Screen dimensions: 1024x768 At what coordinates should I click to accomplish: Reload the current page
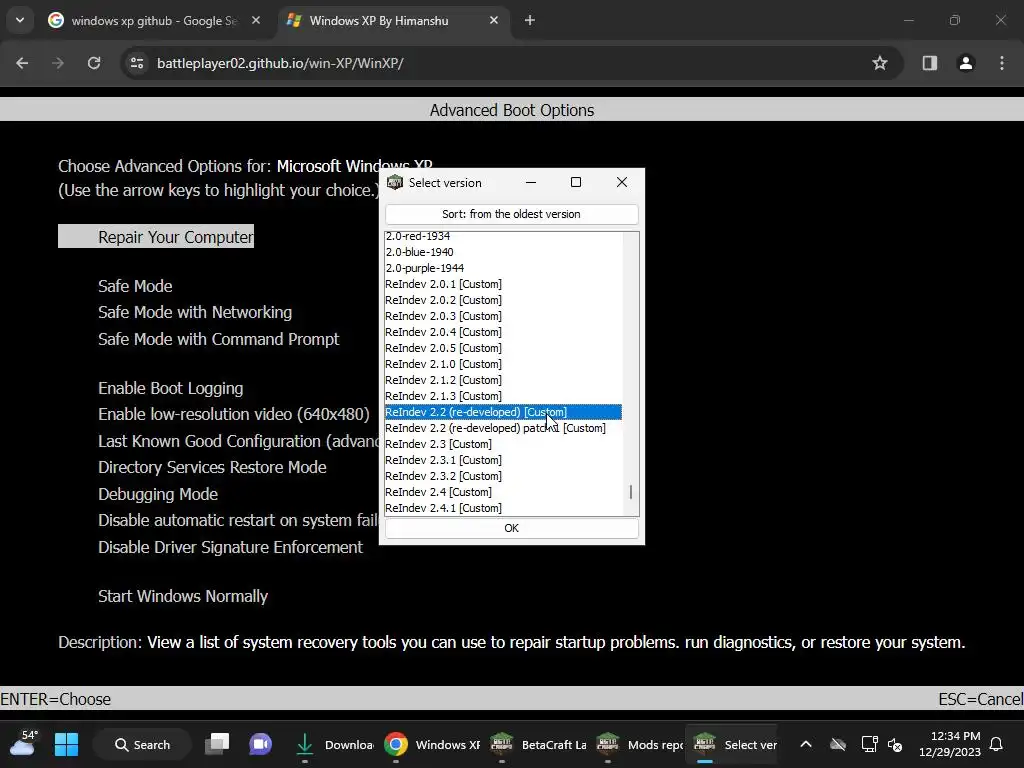tap(94, 63)
